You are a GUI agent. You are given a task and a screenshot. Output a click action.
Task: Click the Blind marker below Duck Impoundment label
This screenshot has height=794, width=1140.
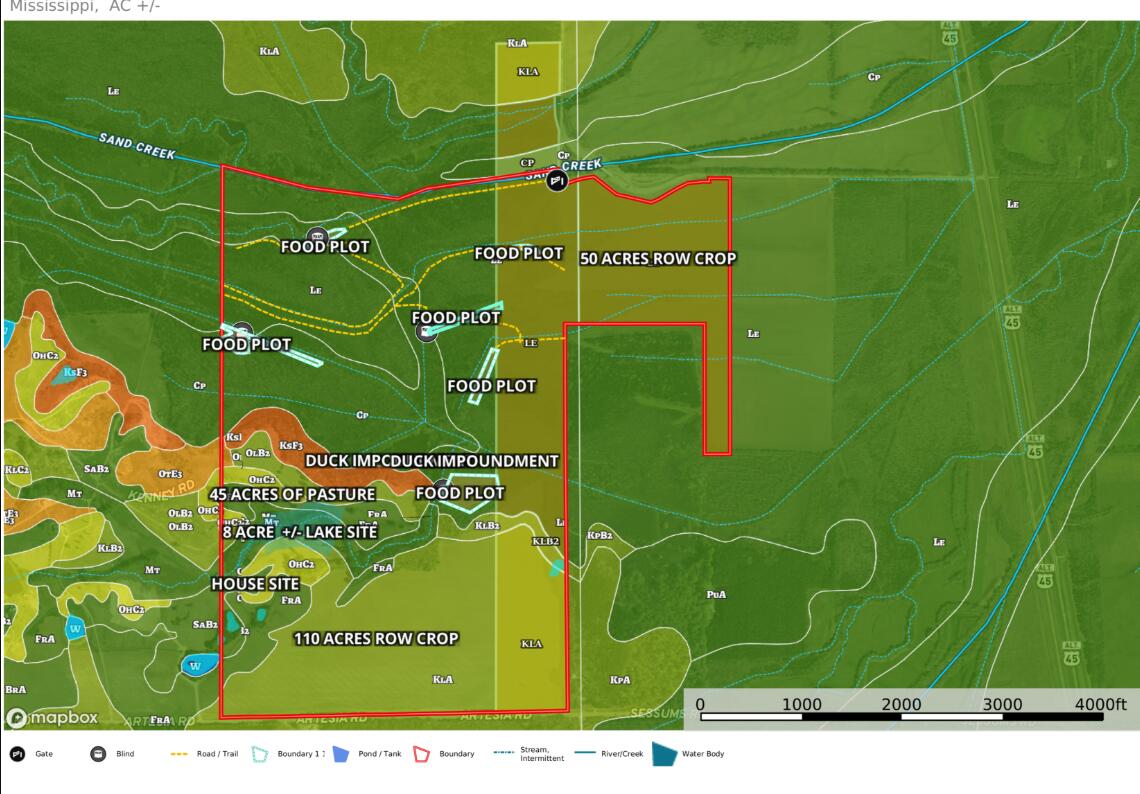(x=441, y=489)
